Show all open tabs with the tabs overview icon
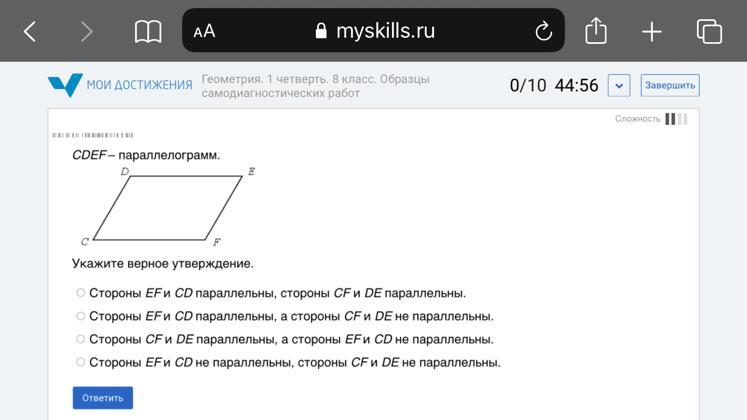 pyautogui.click(x=709, y=31)
